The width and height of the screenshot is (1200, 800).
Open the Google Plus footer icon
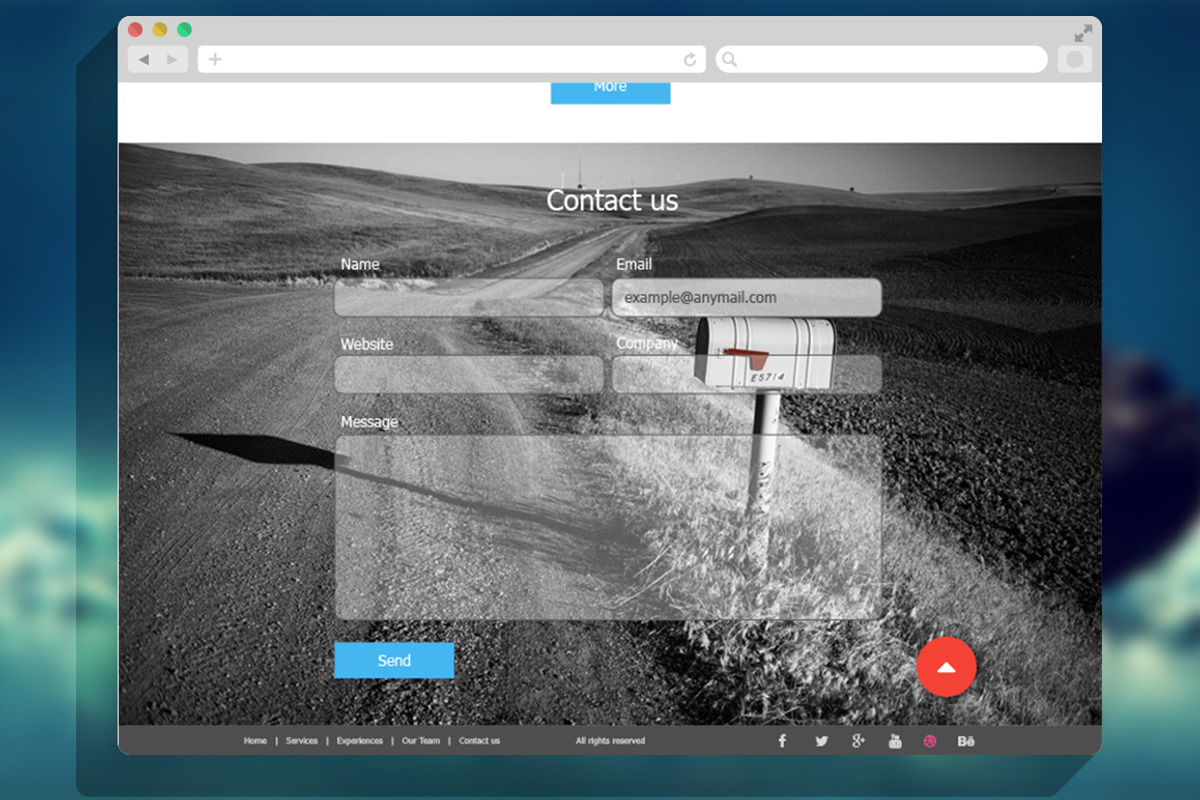click(858, 741)
